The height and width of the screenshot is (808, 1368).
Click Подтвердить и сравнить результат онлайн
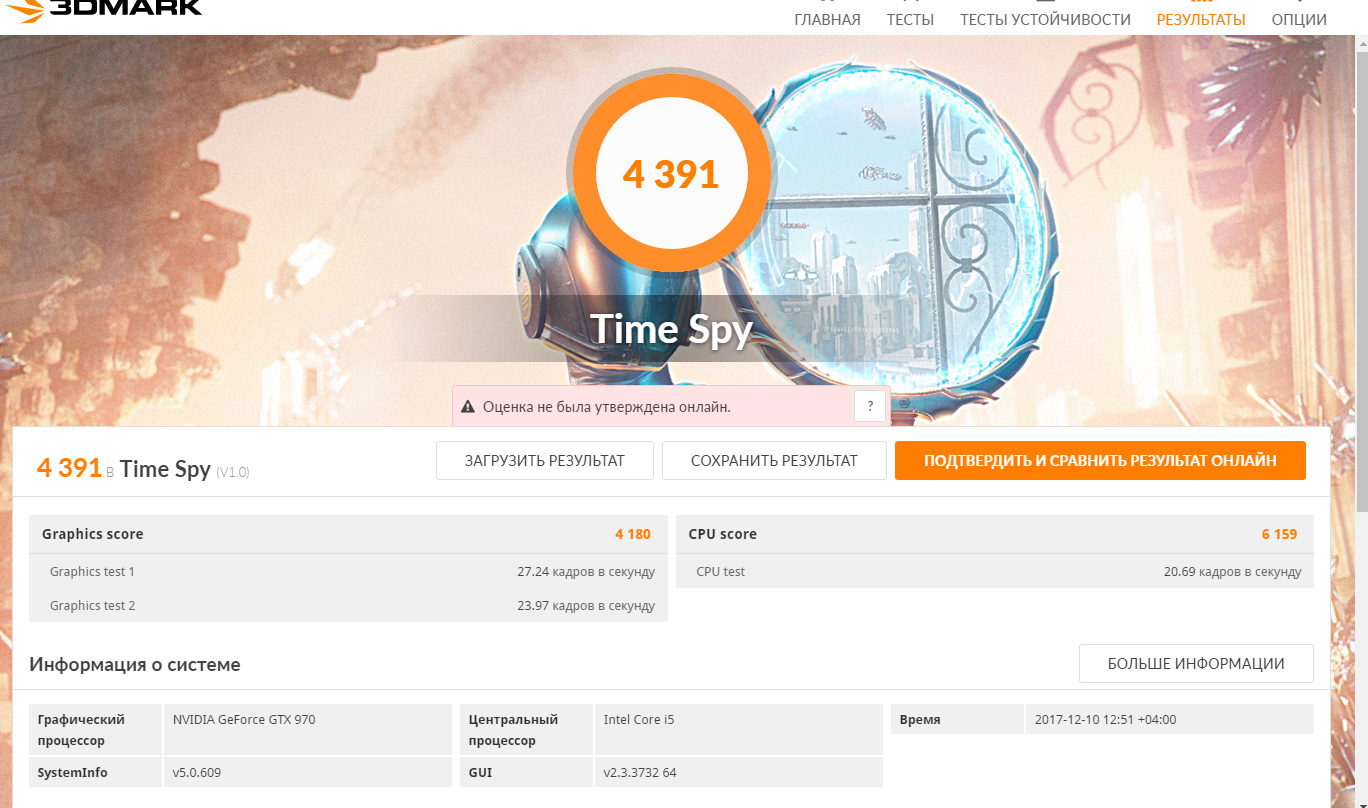1100,461
